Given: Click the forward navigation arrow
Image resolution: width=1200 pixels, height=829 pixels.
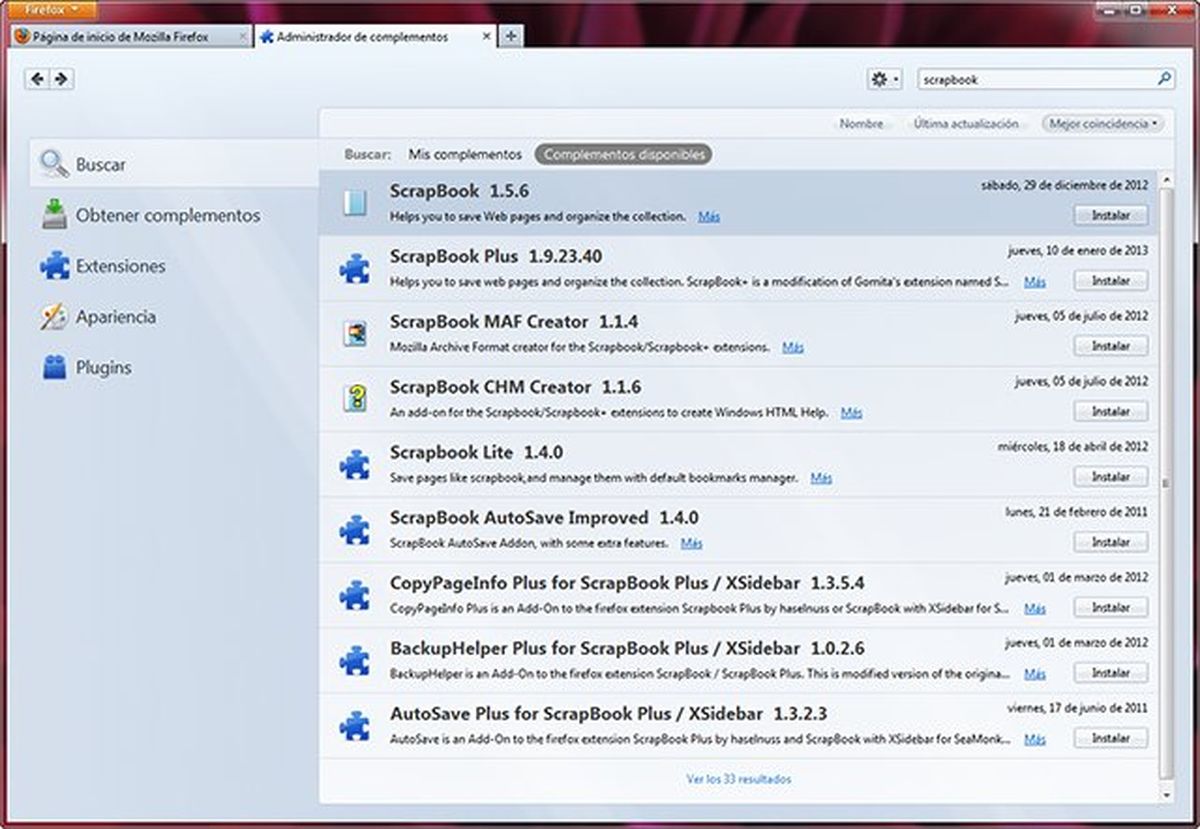Looking at the screenshot, I should [62, 78].
